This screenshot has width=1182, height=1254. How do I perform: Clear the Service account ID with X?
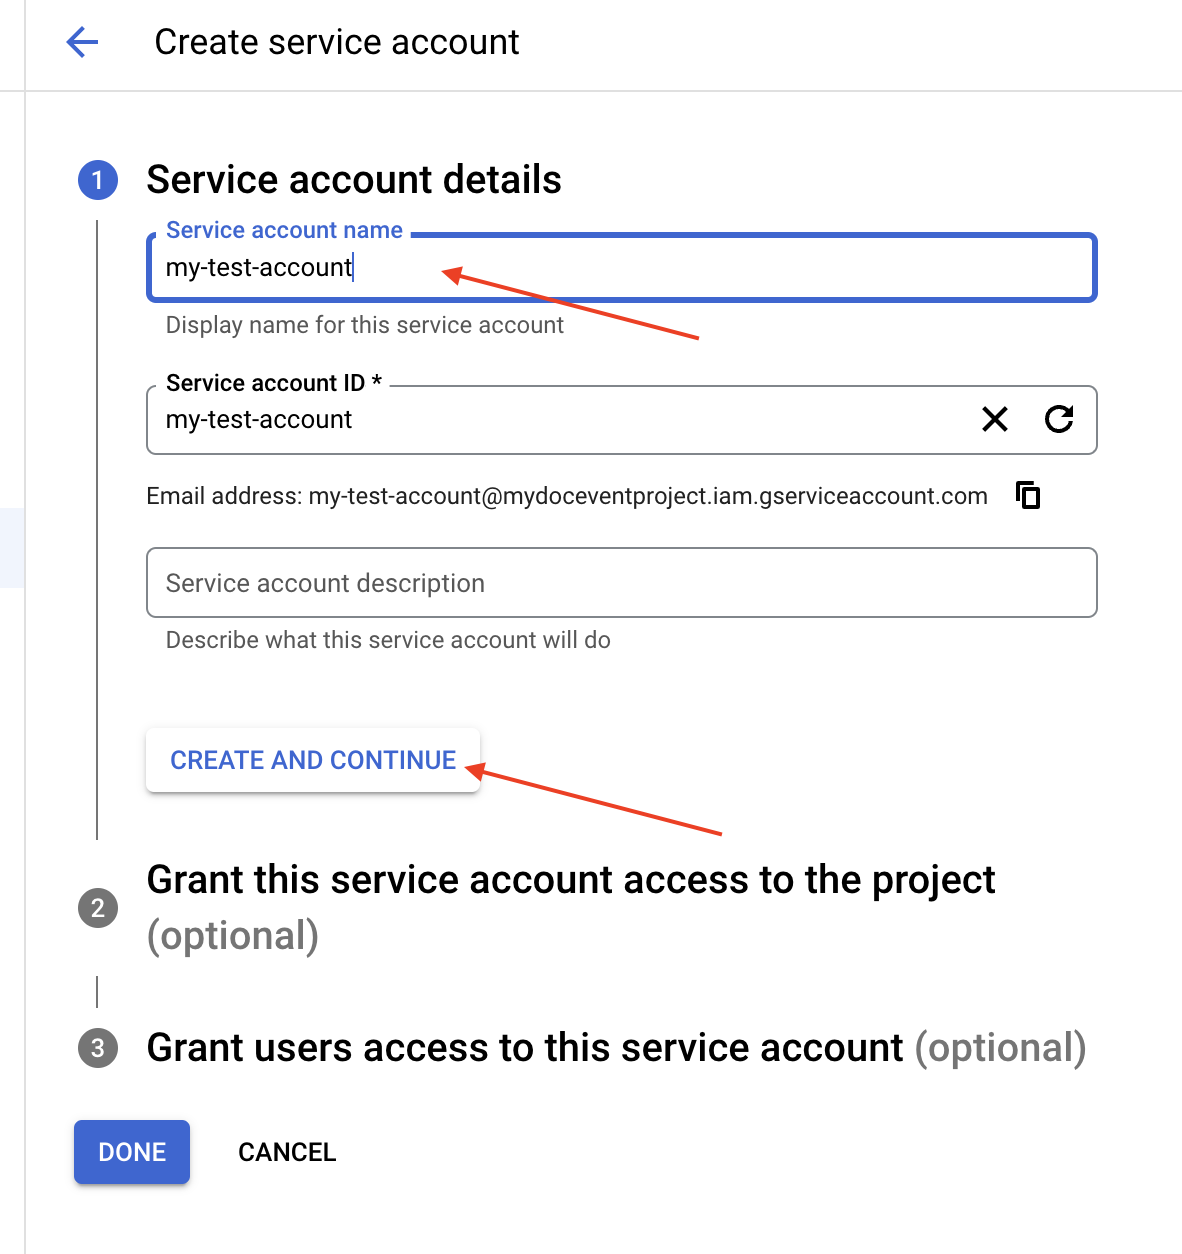click(994, 419)
